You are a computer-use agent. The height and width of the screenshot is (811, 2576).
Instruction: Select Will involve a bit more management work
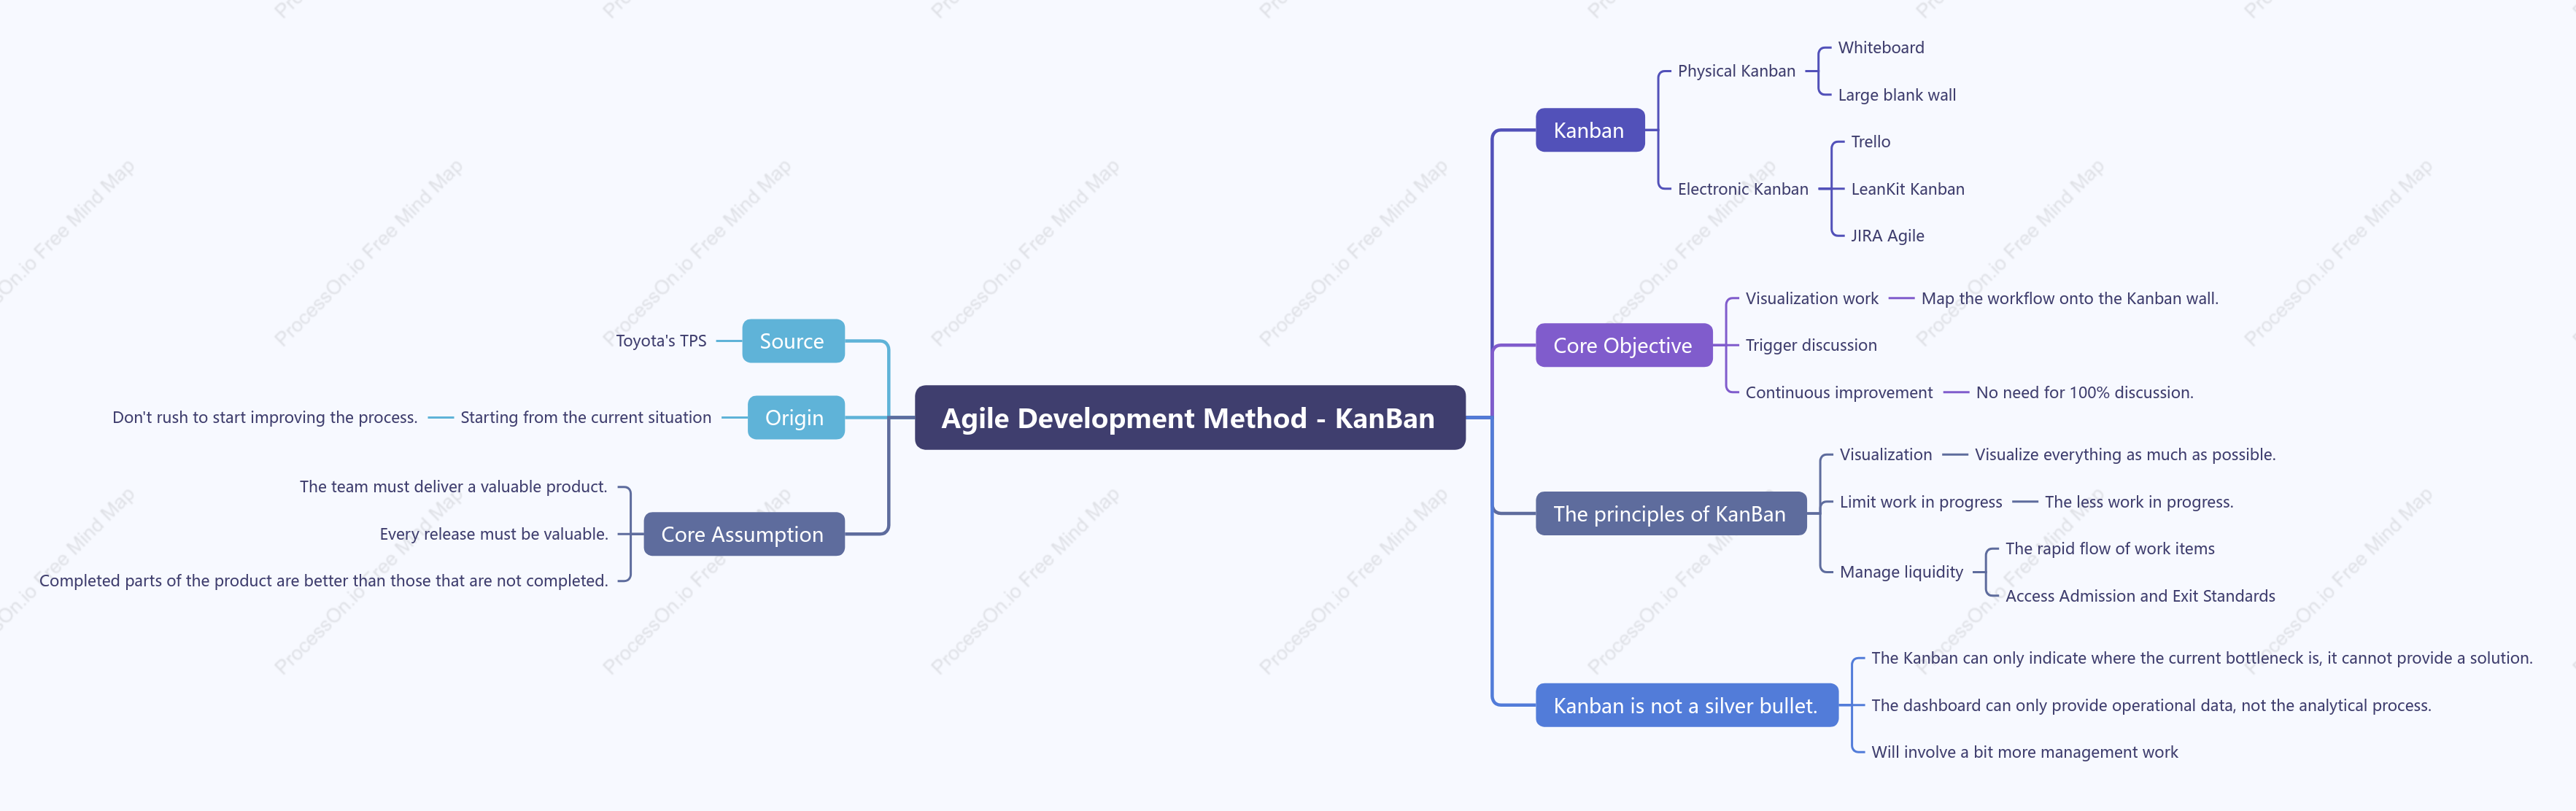(x=2024, y=752)
